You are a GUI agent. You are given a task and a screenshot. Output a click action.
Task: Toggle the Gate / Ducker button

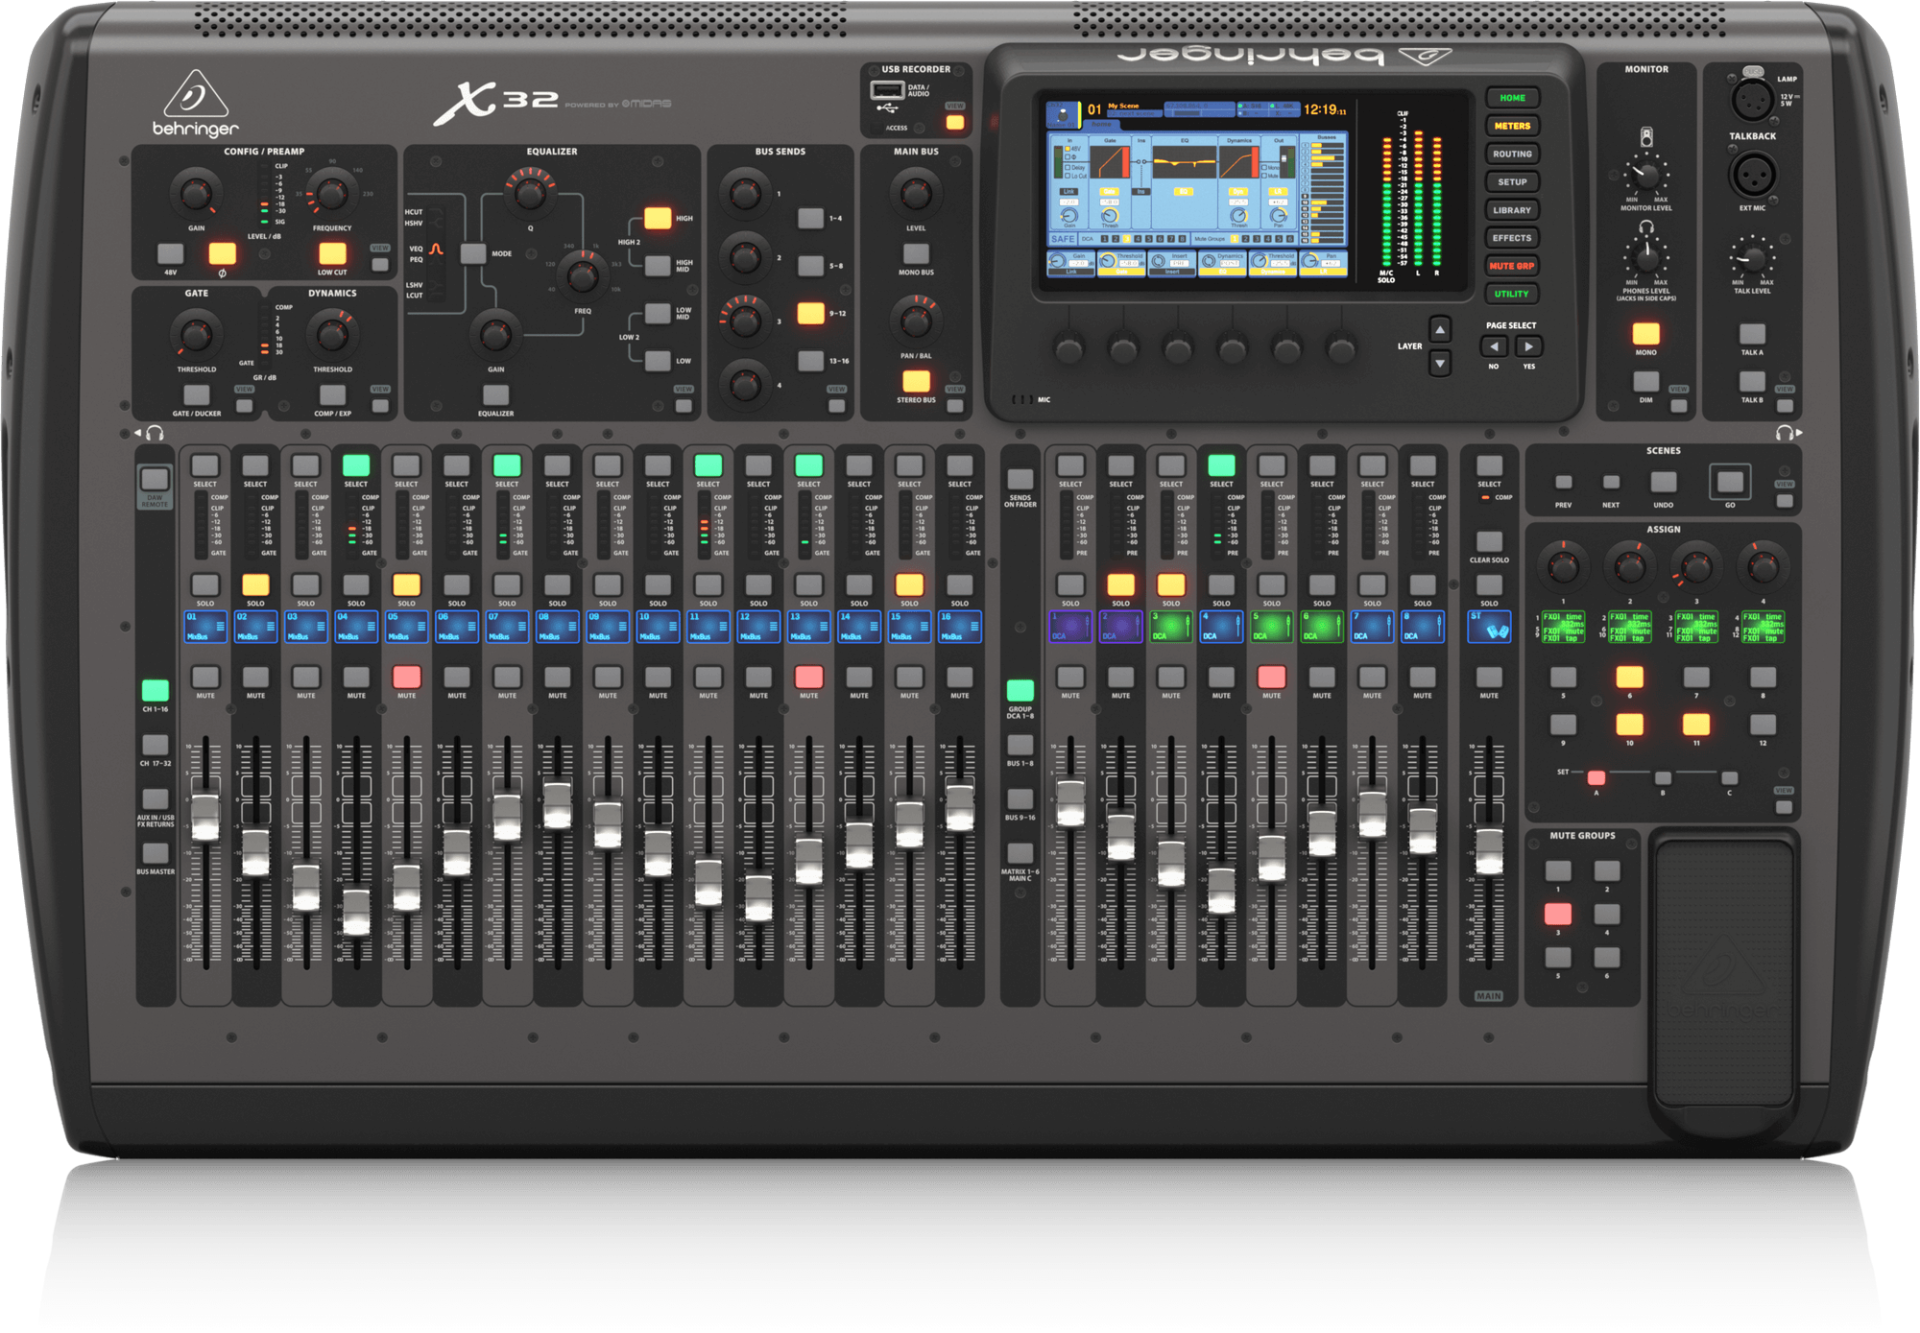pyautogui.click(x=196, y=395)
